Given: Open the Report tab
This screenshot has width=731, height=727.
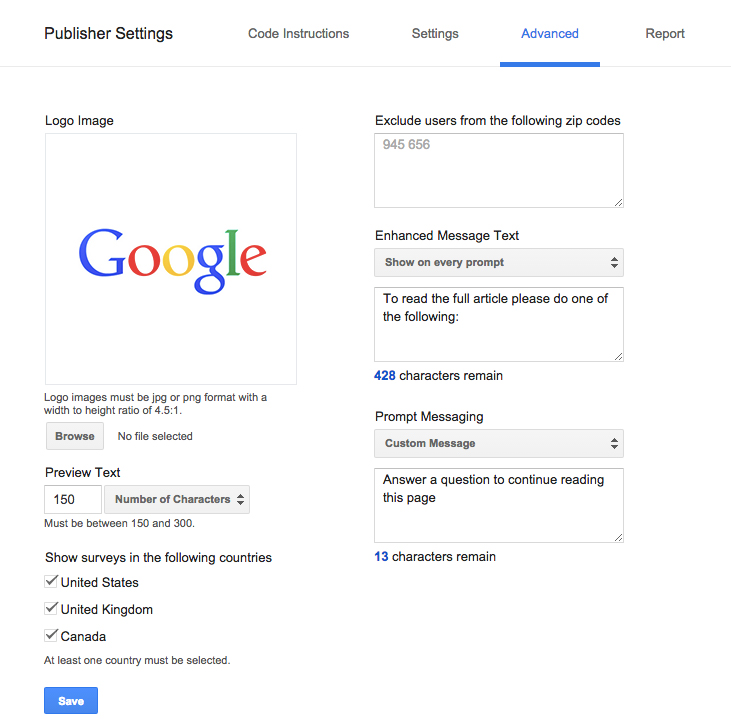Looking at the screenshot, I should (665, 34).
